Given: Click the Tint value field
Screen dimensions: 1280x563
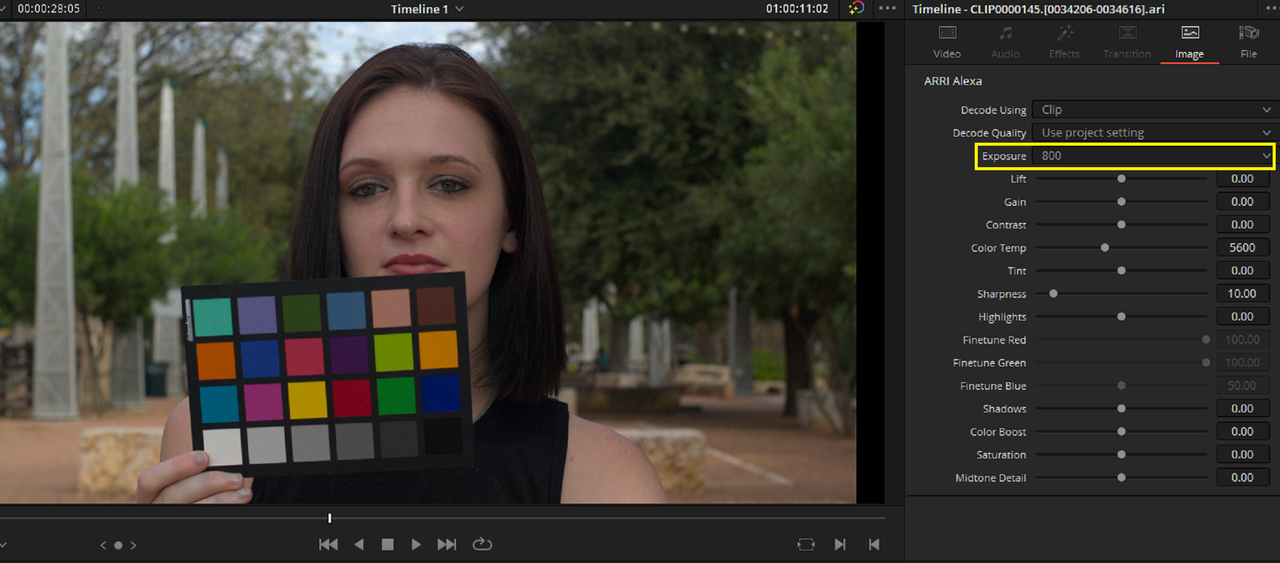Looking at the screenshot, I should [1243, 271].
